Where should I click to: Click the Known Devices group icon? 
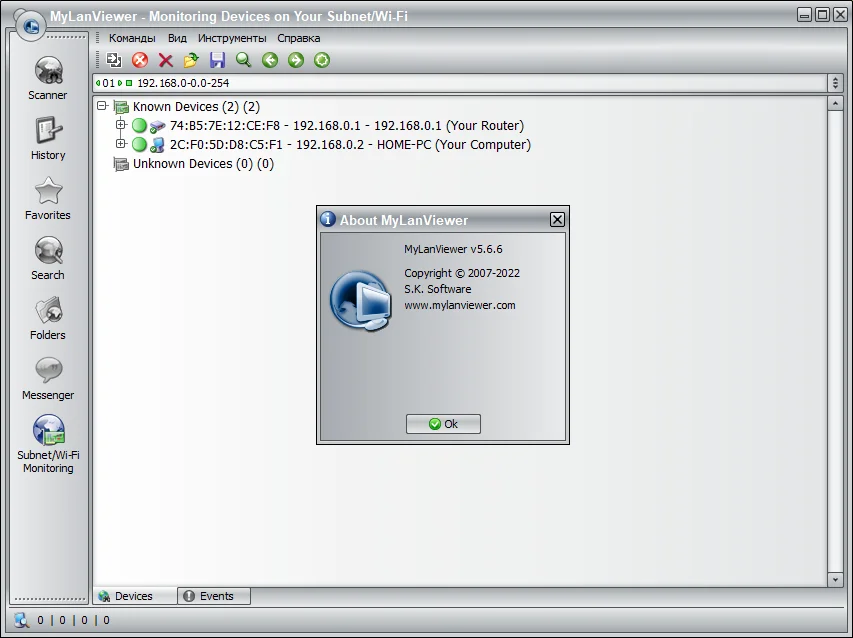(121, 107)
